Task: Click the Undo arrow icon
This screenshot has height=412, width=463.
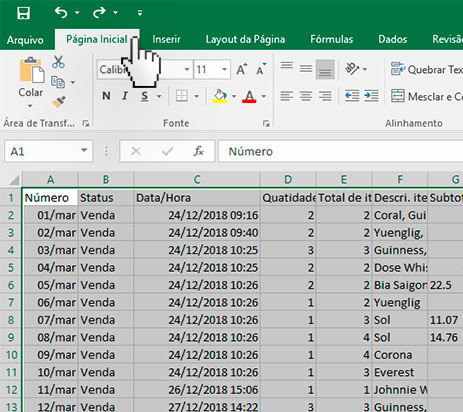Action: point(61,13)
